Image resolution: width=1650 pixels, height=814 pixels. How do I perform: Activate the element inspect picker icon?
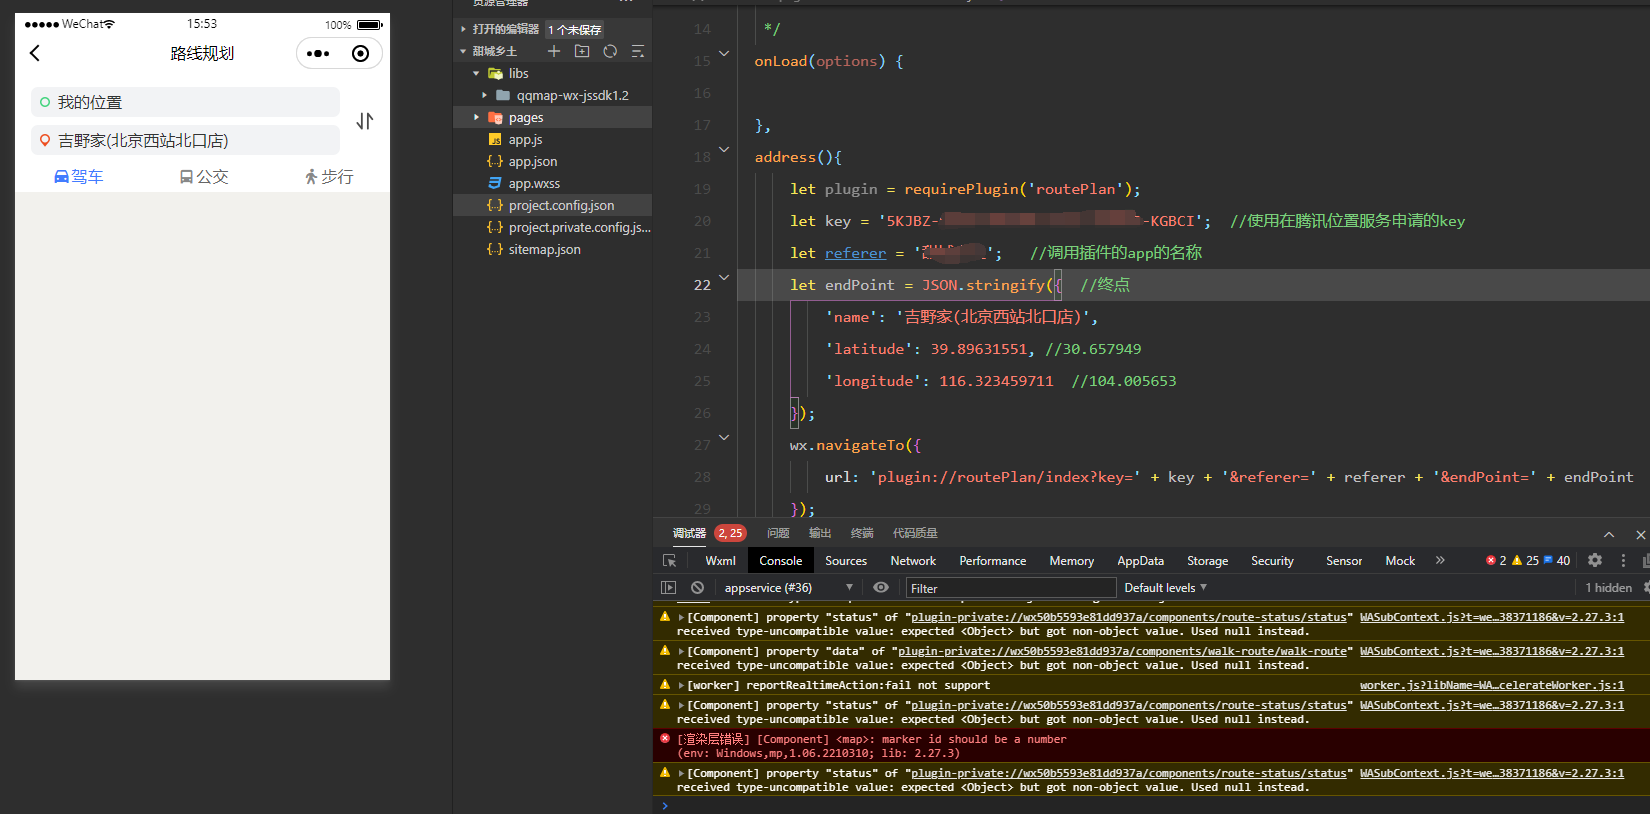point(670,561)
